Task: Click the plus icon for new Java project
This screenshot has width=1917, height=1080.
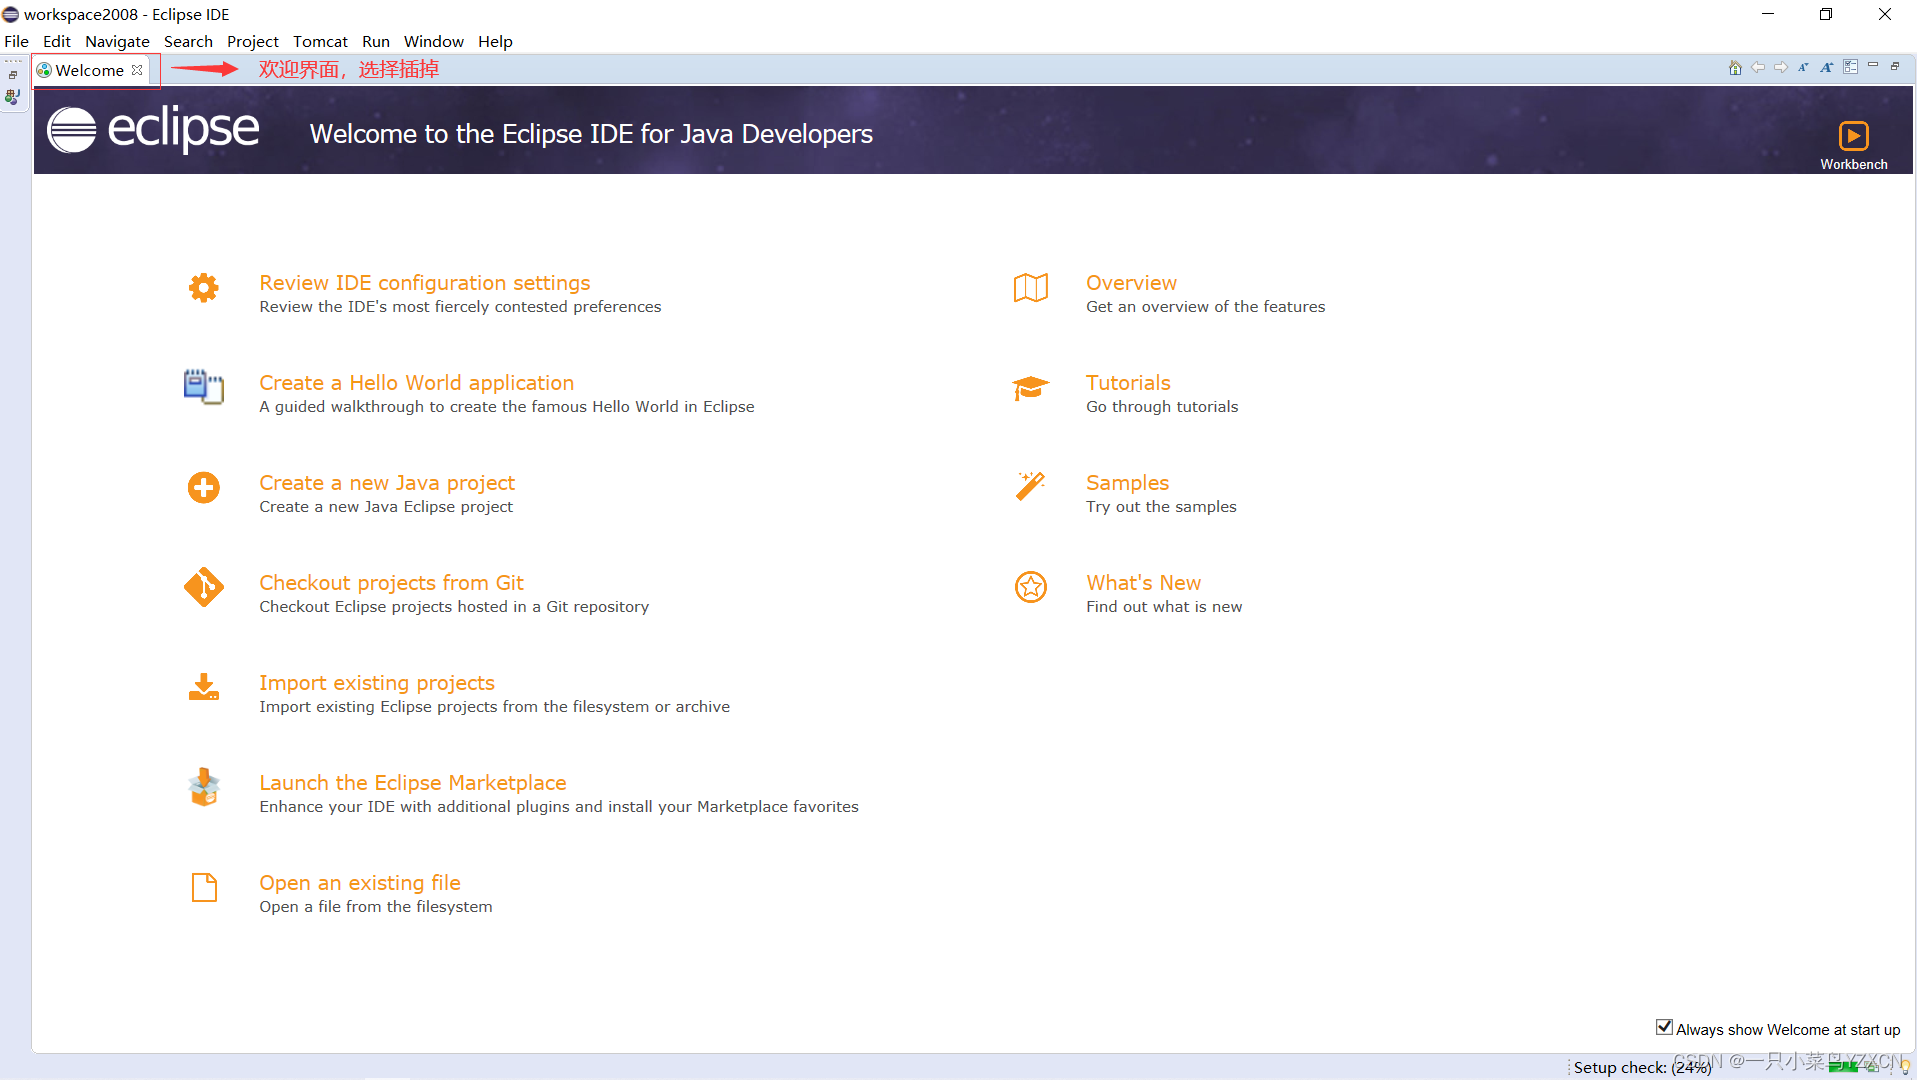Action: (x=204, y=488)
